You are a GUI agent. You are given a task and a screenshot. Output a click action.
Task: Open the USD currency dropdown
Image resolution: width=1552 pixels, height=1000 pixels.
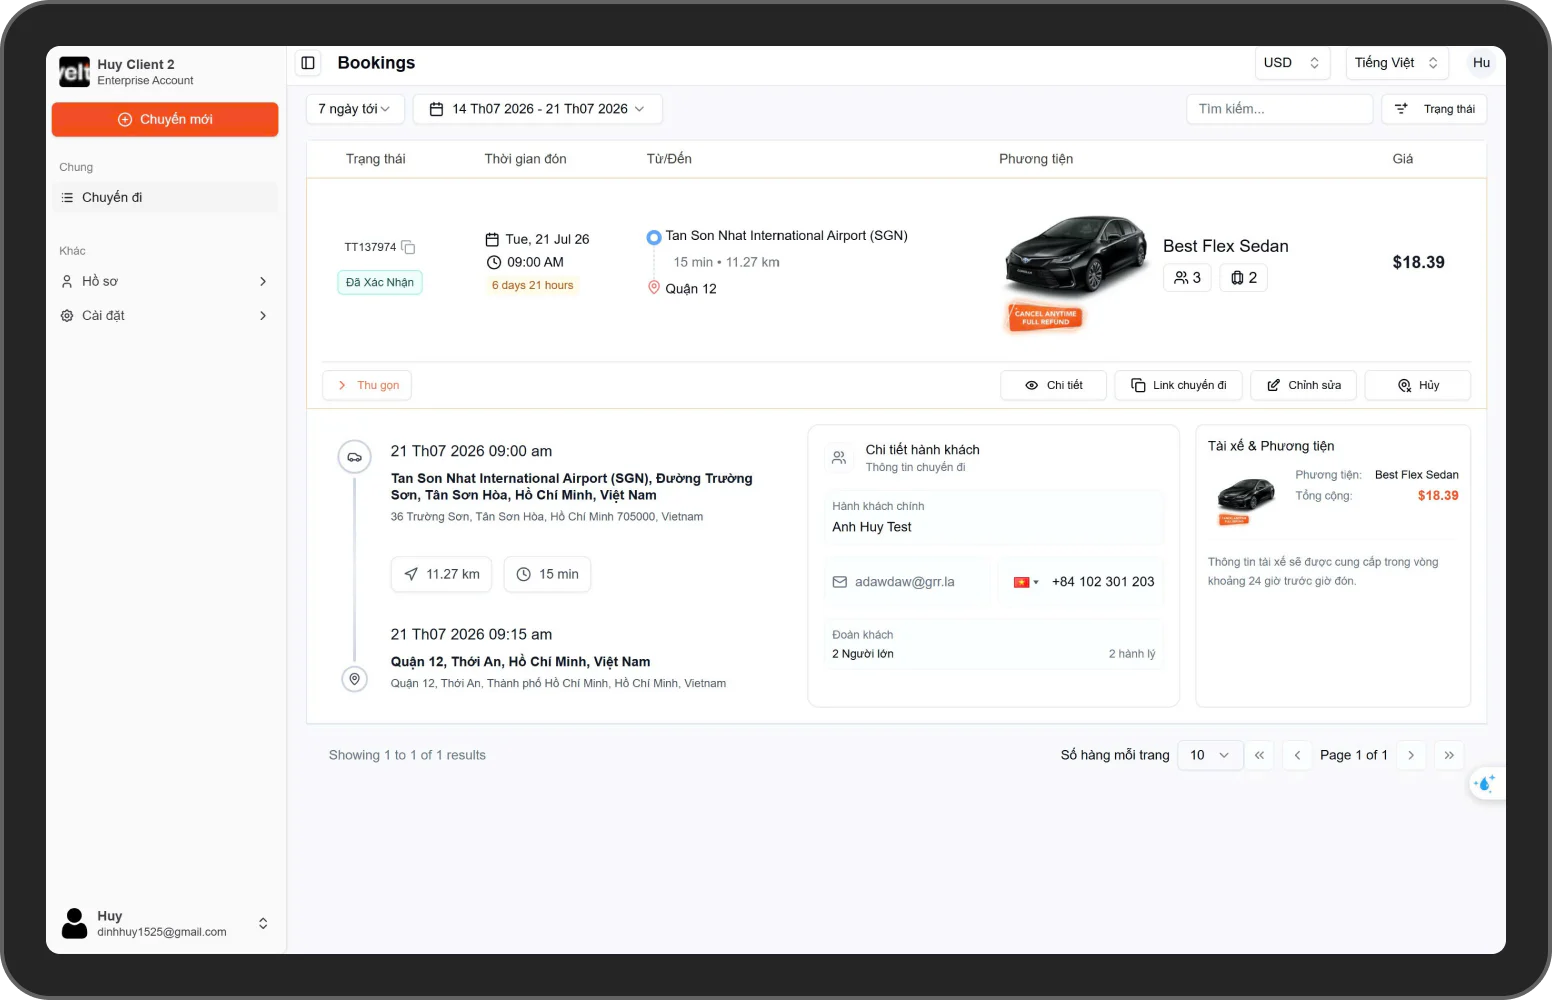click(1292, 63)
